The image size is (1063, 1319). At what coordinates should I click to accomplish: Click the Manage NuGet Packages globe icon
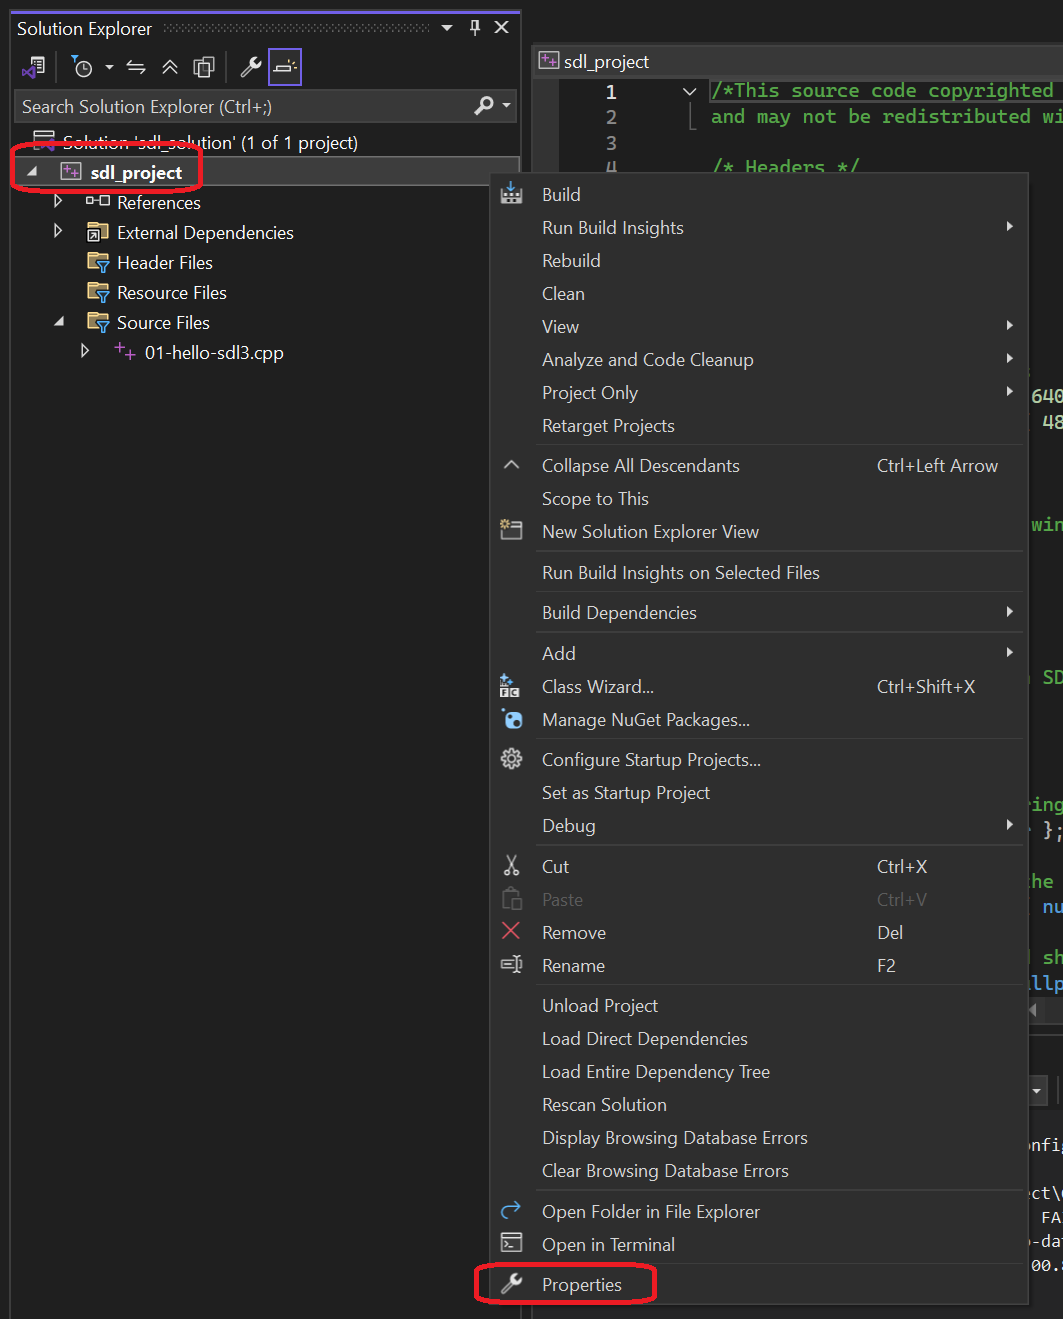[511, 720]
